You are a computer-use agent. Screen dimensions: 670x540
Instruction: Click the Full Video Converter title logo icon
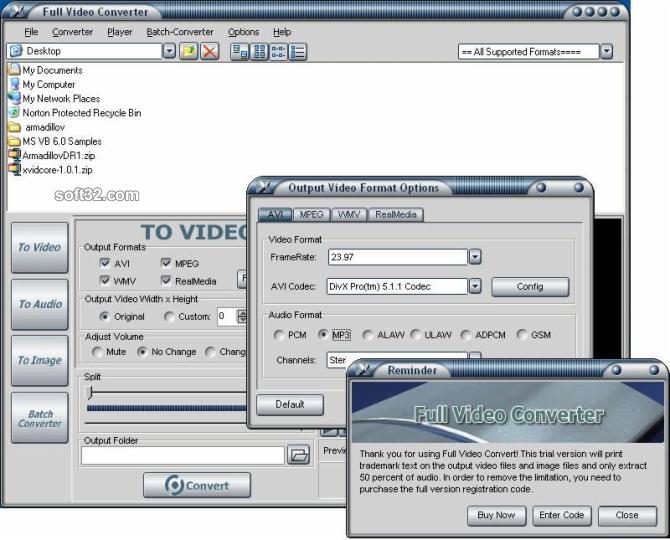(x=17, y=11)
